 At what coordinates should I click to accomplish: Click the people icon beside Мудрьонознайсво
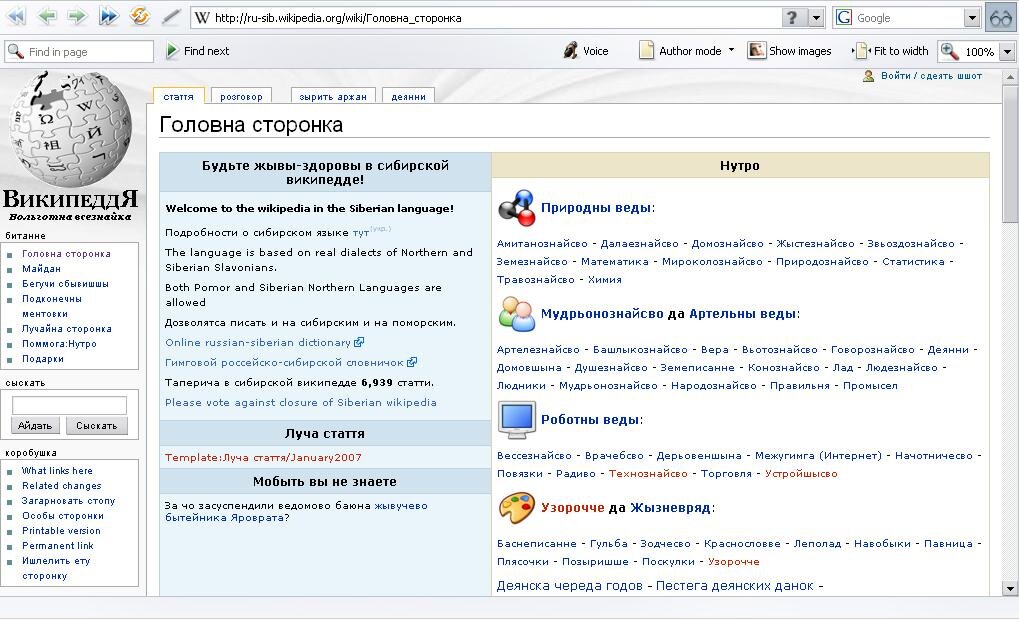pos(517,314)
